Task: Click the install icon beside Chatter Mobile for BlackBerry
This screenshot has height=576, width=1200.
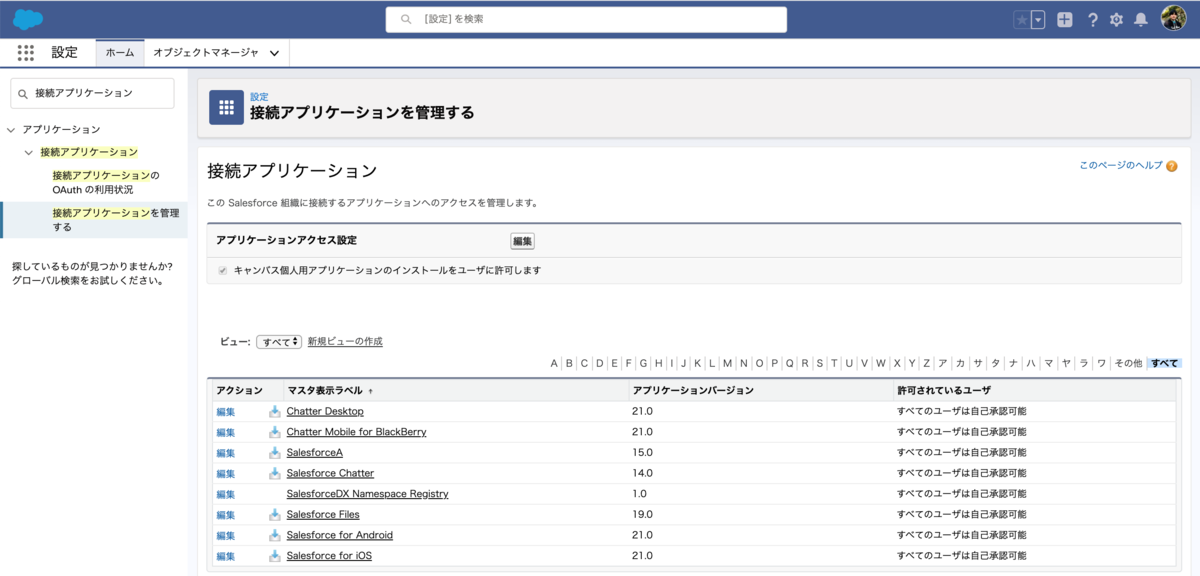Action: (x=275, y=432)
